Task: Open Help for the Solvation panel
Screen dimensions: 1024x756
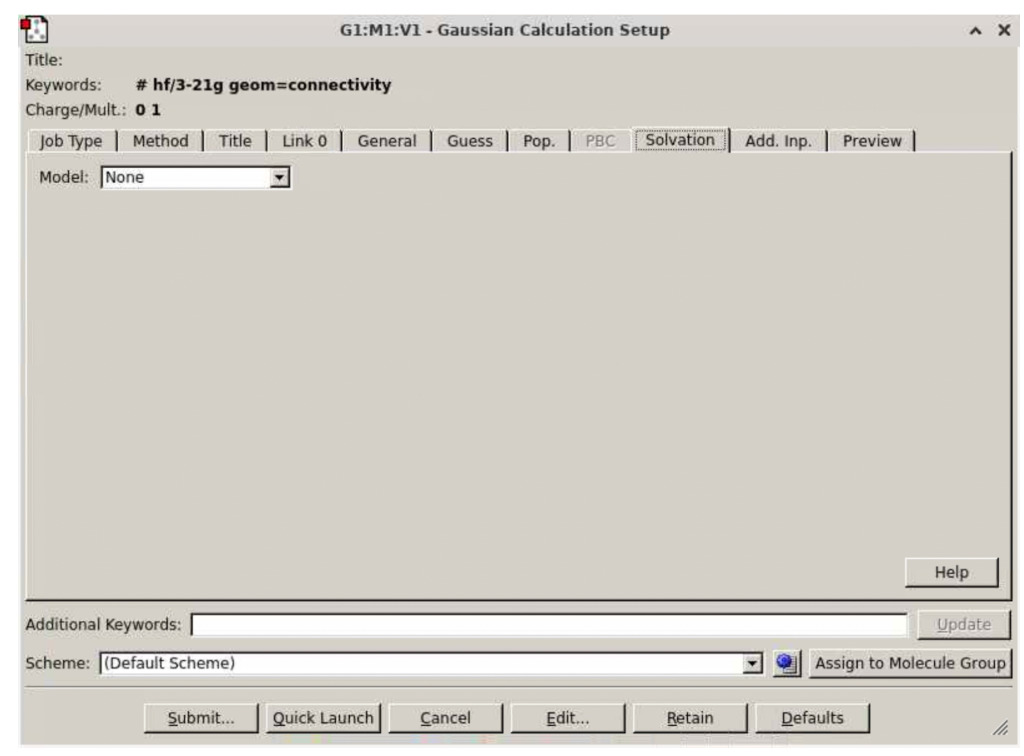Action: point(951,573)
